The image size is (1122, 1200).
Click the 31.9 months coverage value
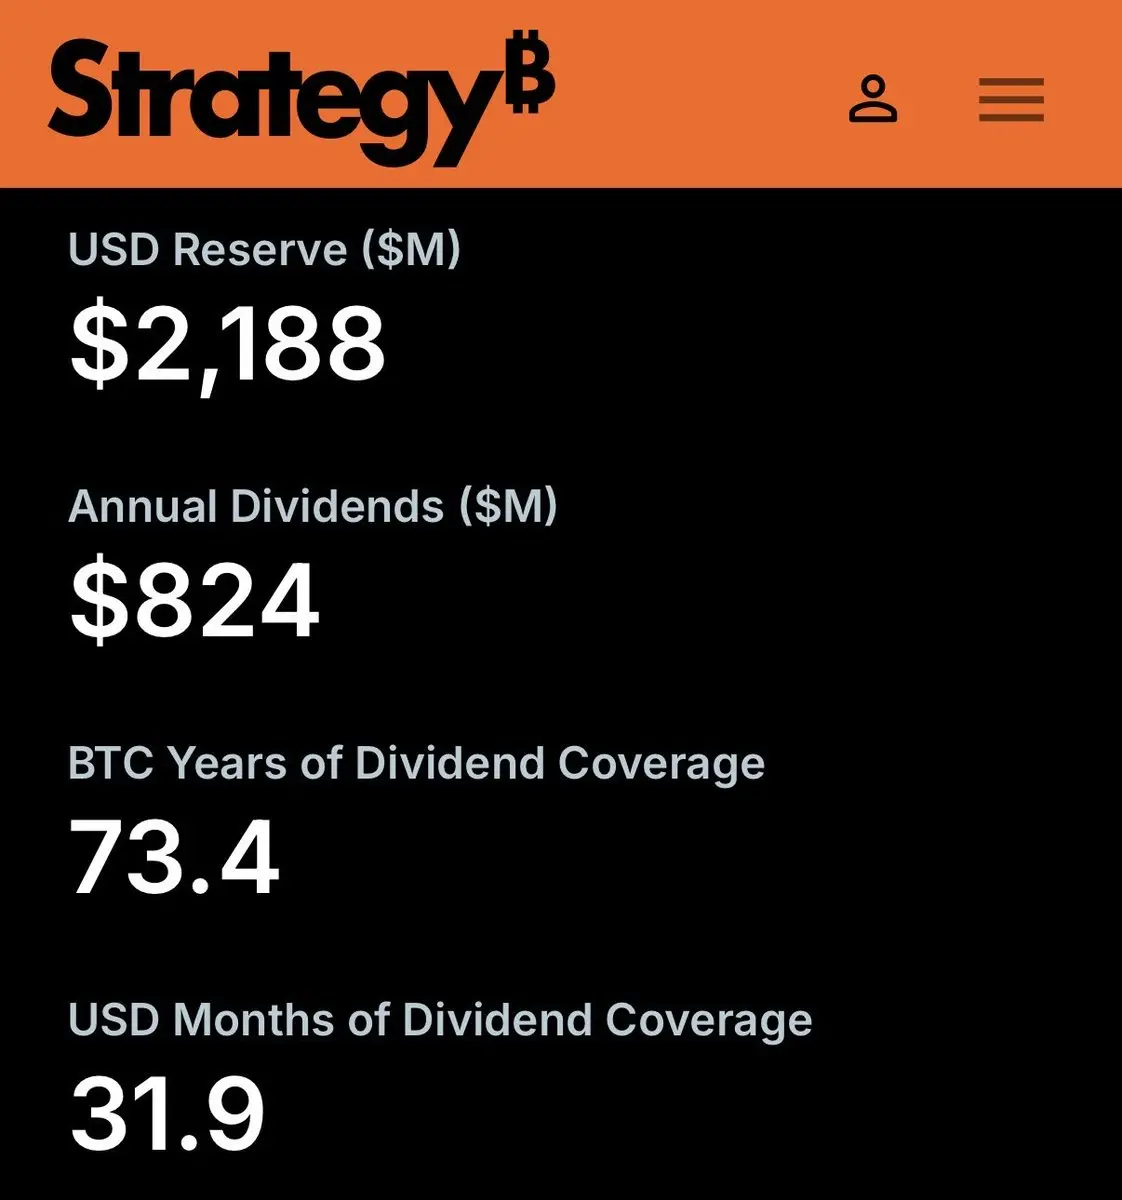coord(167,1114)
